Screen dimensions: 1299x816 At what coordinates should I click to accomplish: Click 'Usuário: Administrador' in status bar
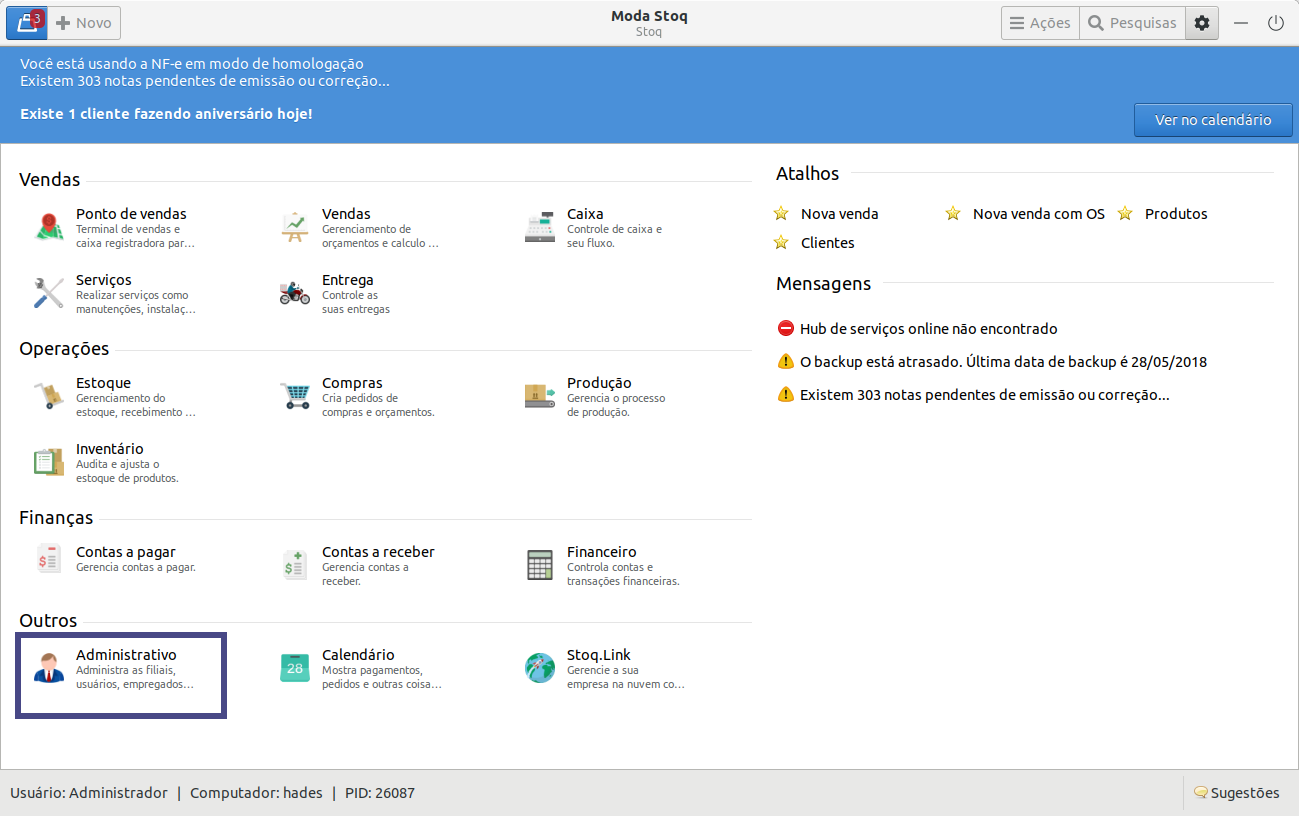point(89,793)
